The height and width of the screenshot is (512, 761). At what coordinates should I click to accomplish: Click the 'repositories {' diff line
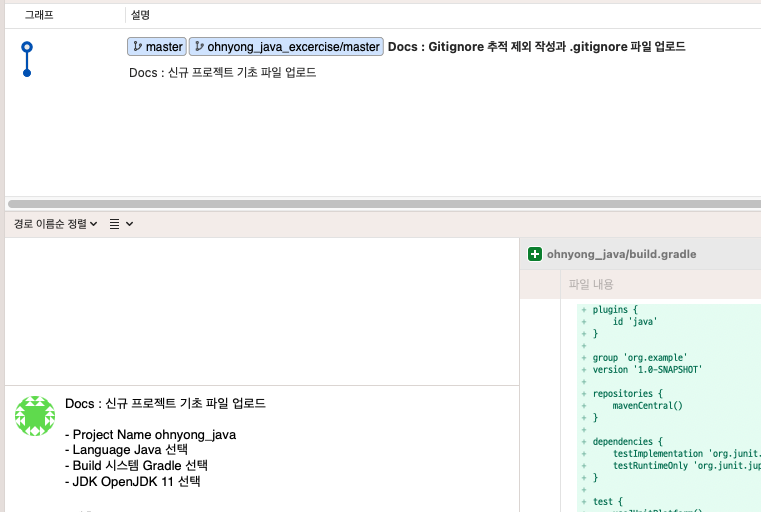click(628, 394)
